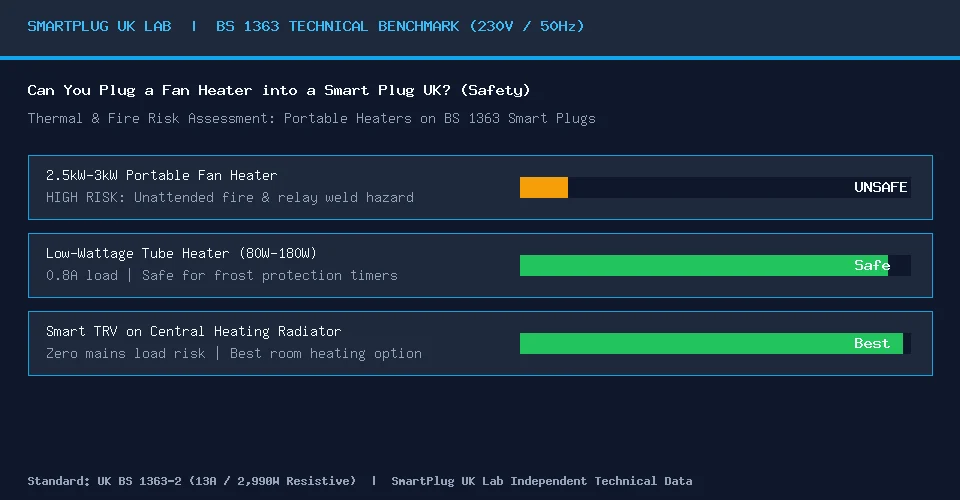Select the 'BS 1363 TECHNICAL BENCHMARK (230V / 50Hz)' header text

400,26
